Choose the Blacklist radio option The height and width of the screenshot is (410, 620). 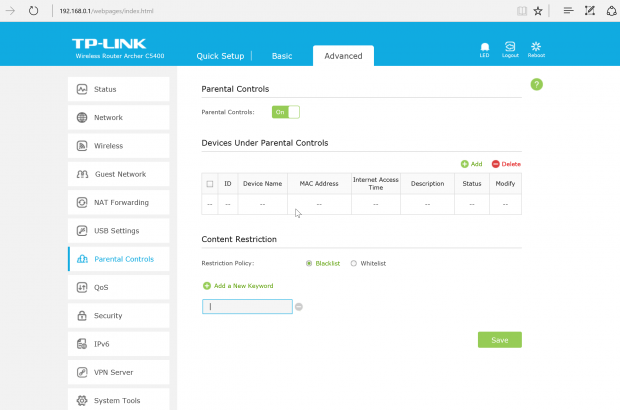tap(309, 263)
